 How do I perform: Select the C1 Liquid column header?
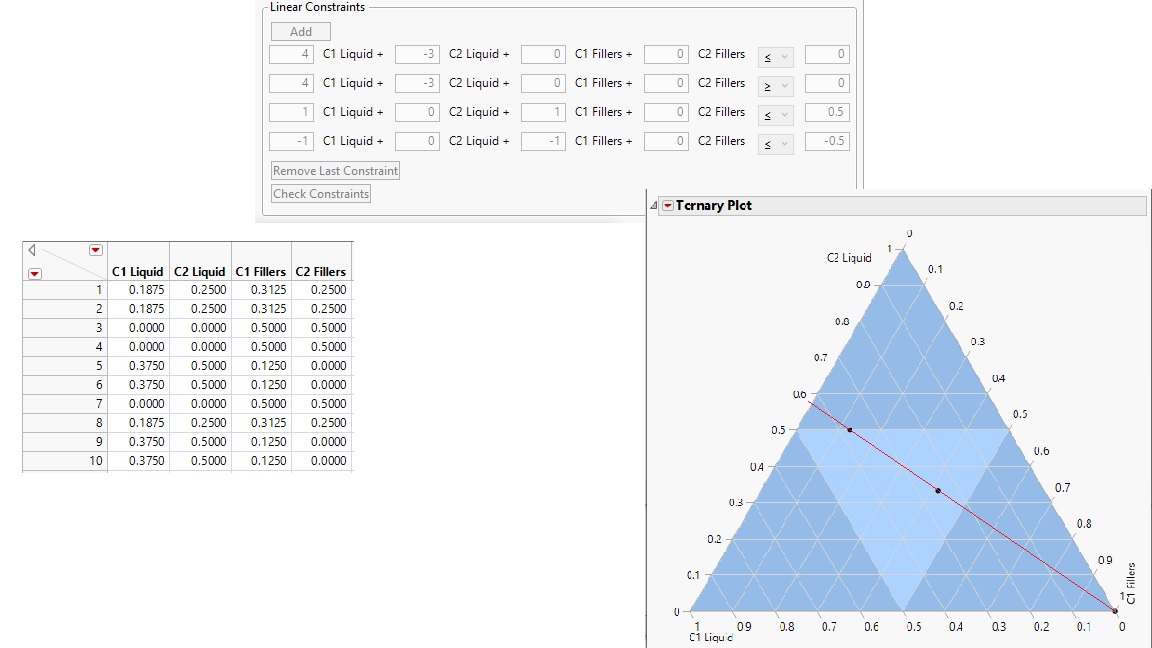[137, 271]
